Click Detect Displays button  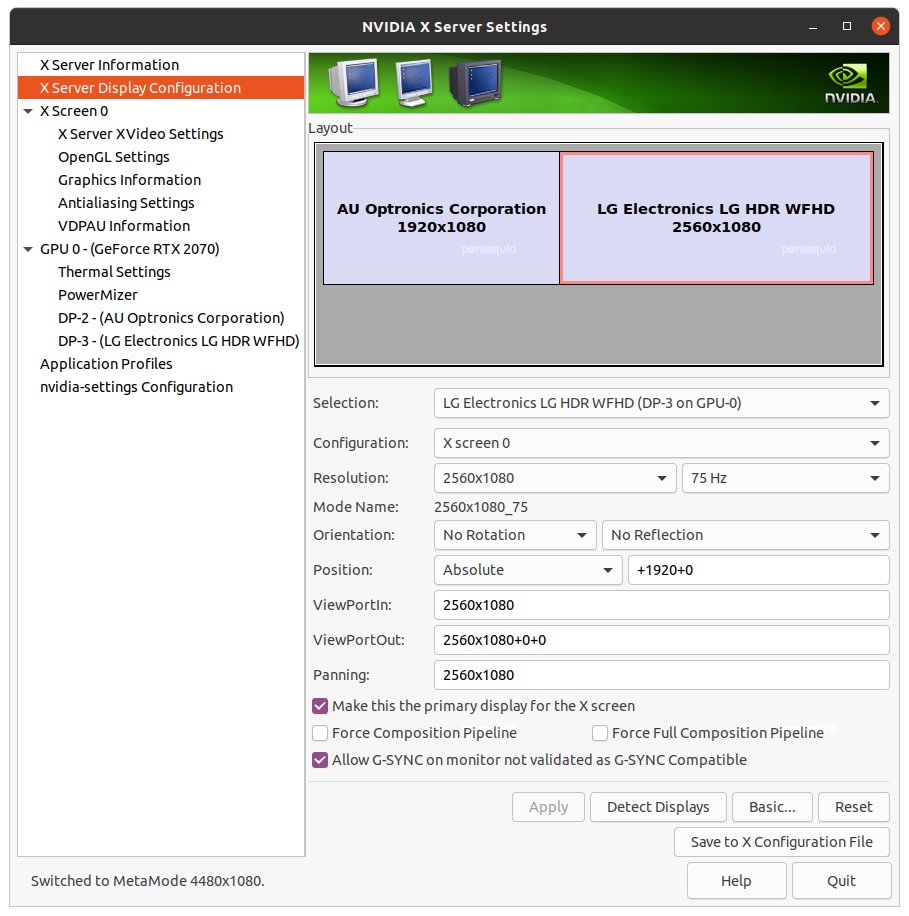point(658,807)
